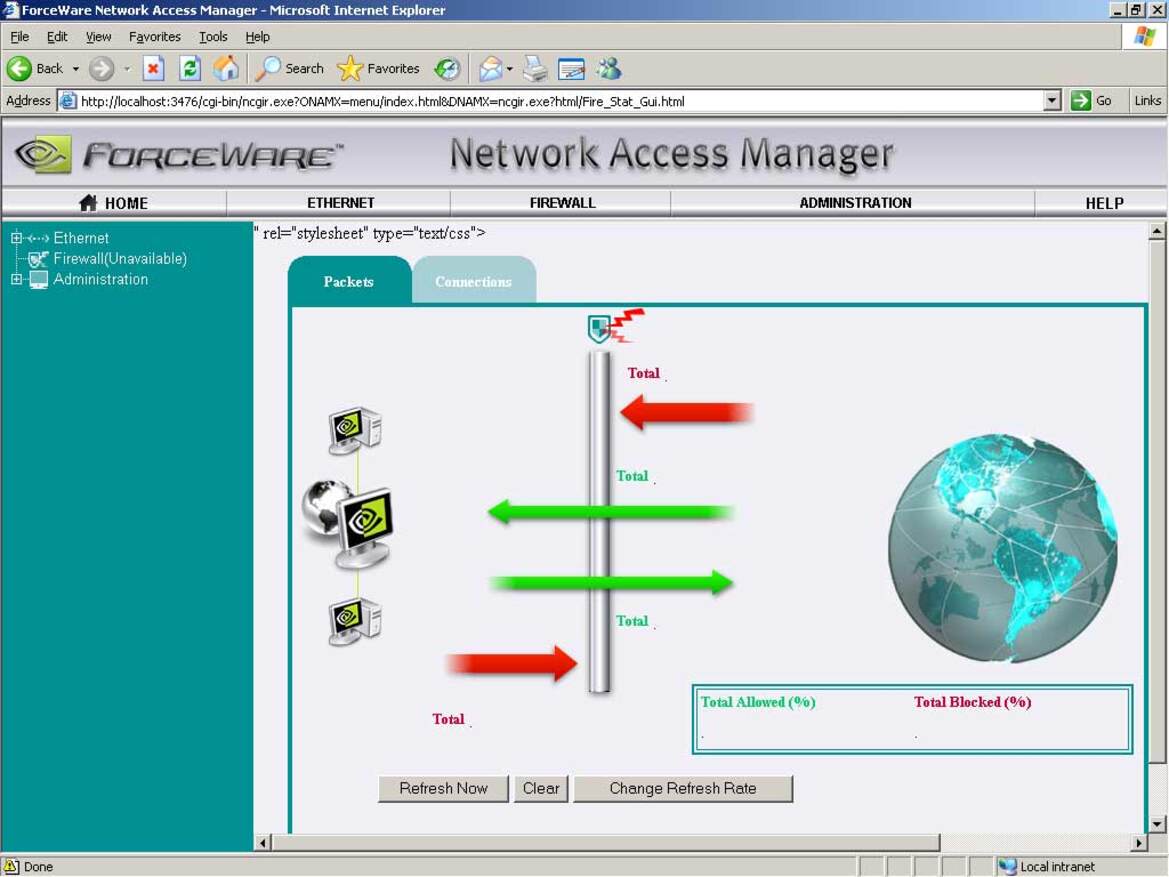Open the Forward button history dropdown
Image resolution: width=1169 pixels, height=877 pixels.
click(x=127, y=69)
